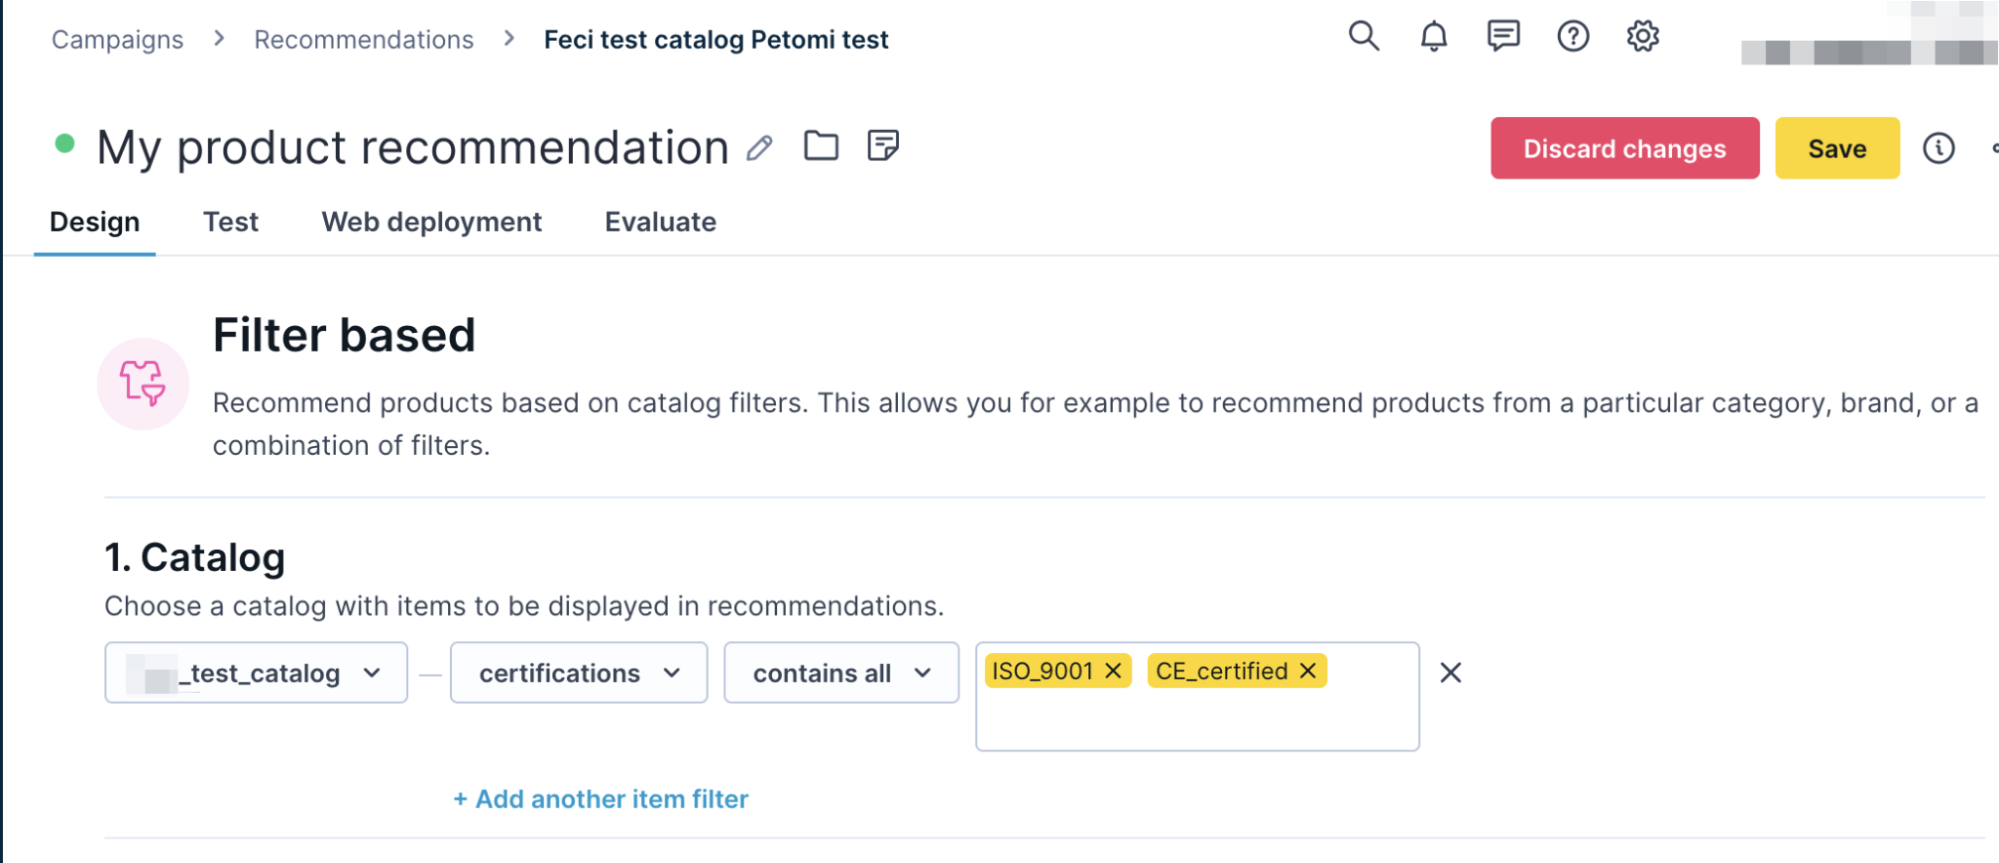The height and width of the screenshot is (863, 1999).
Task: Delete the certifications item filter row
Action: click(x=1450, y=673)
